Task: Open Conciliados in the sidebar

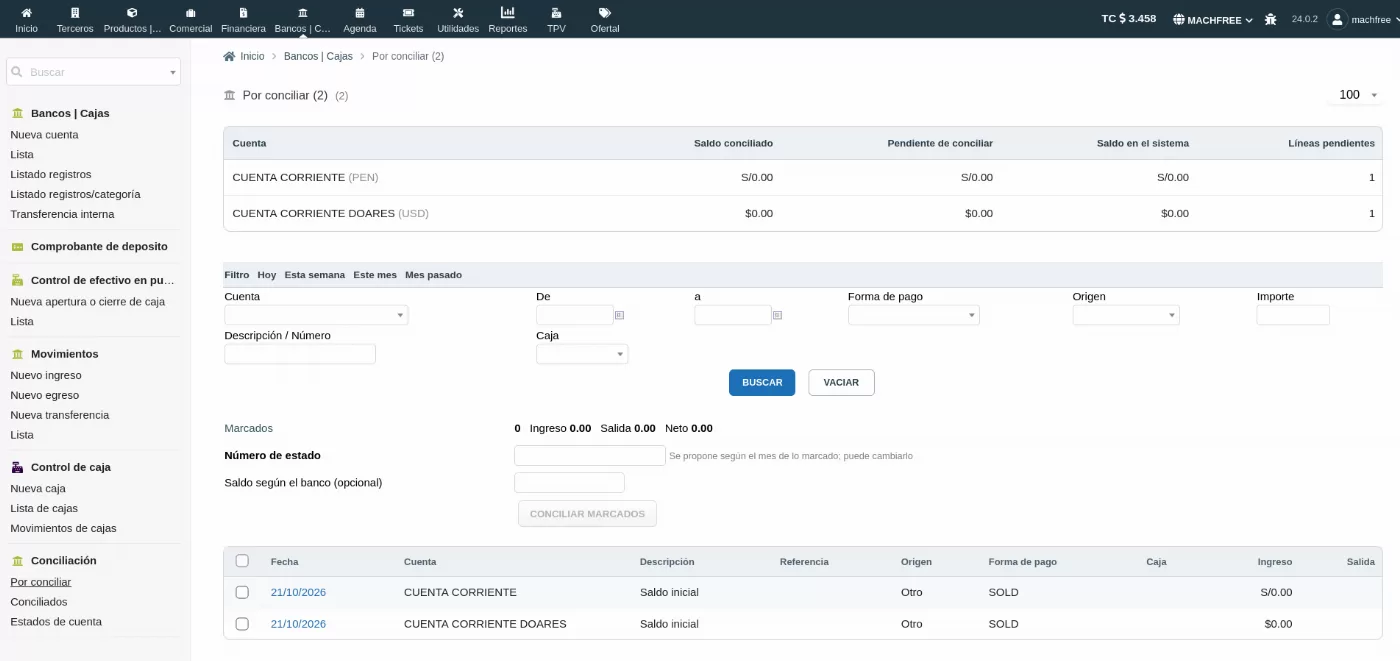Action: (x=39, y=602)
